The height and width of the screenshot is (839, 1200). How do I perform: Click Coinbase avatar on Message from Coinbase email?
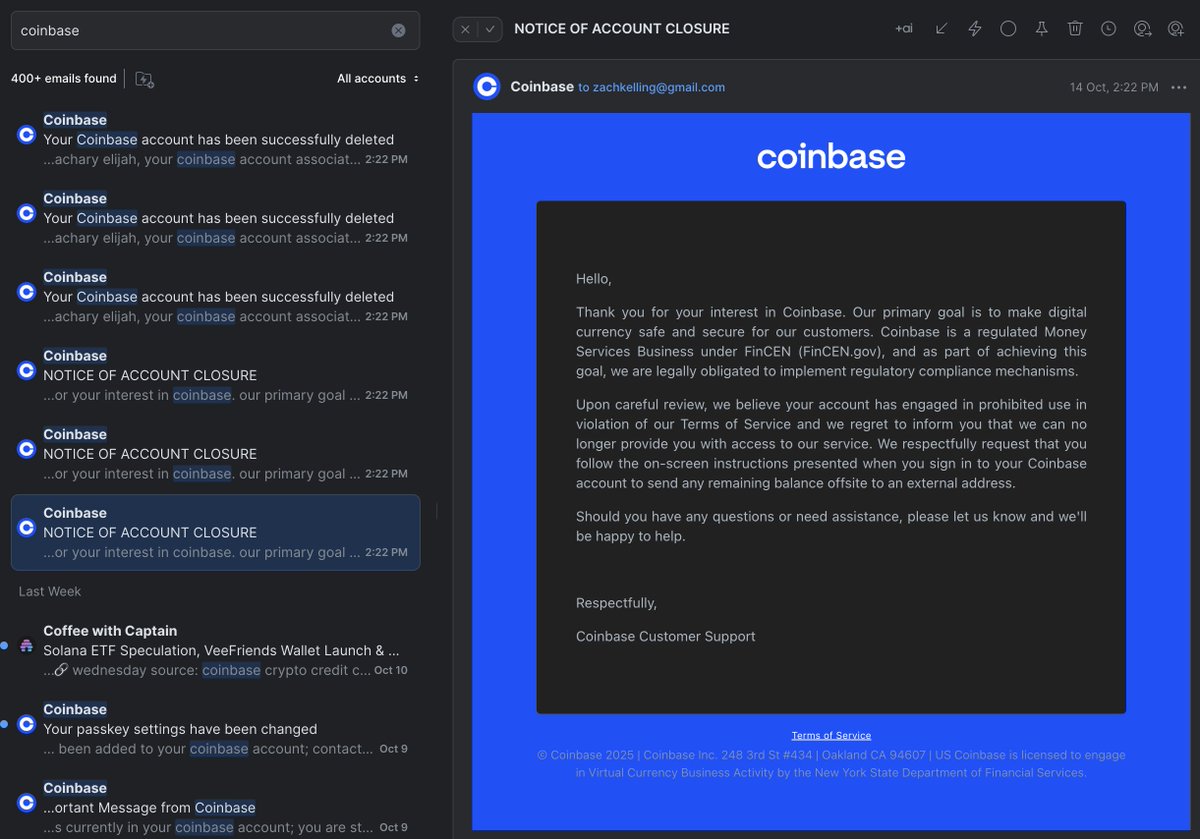coord(27,802)
